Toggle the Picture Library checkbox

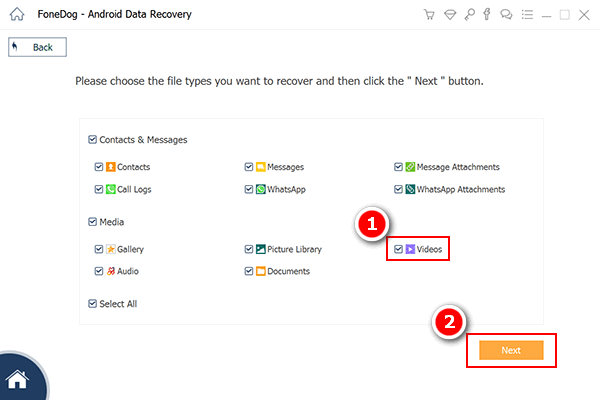coord(249,249)
